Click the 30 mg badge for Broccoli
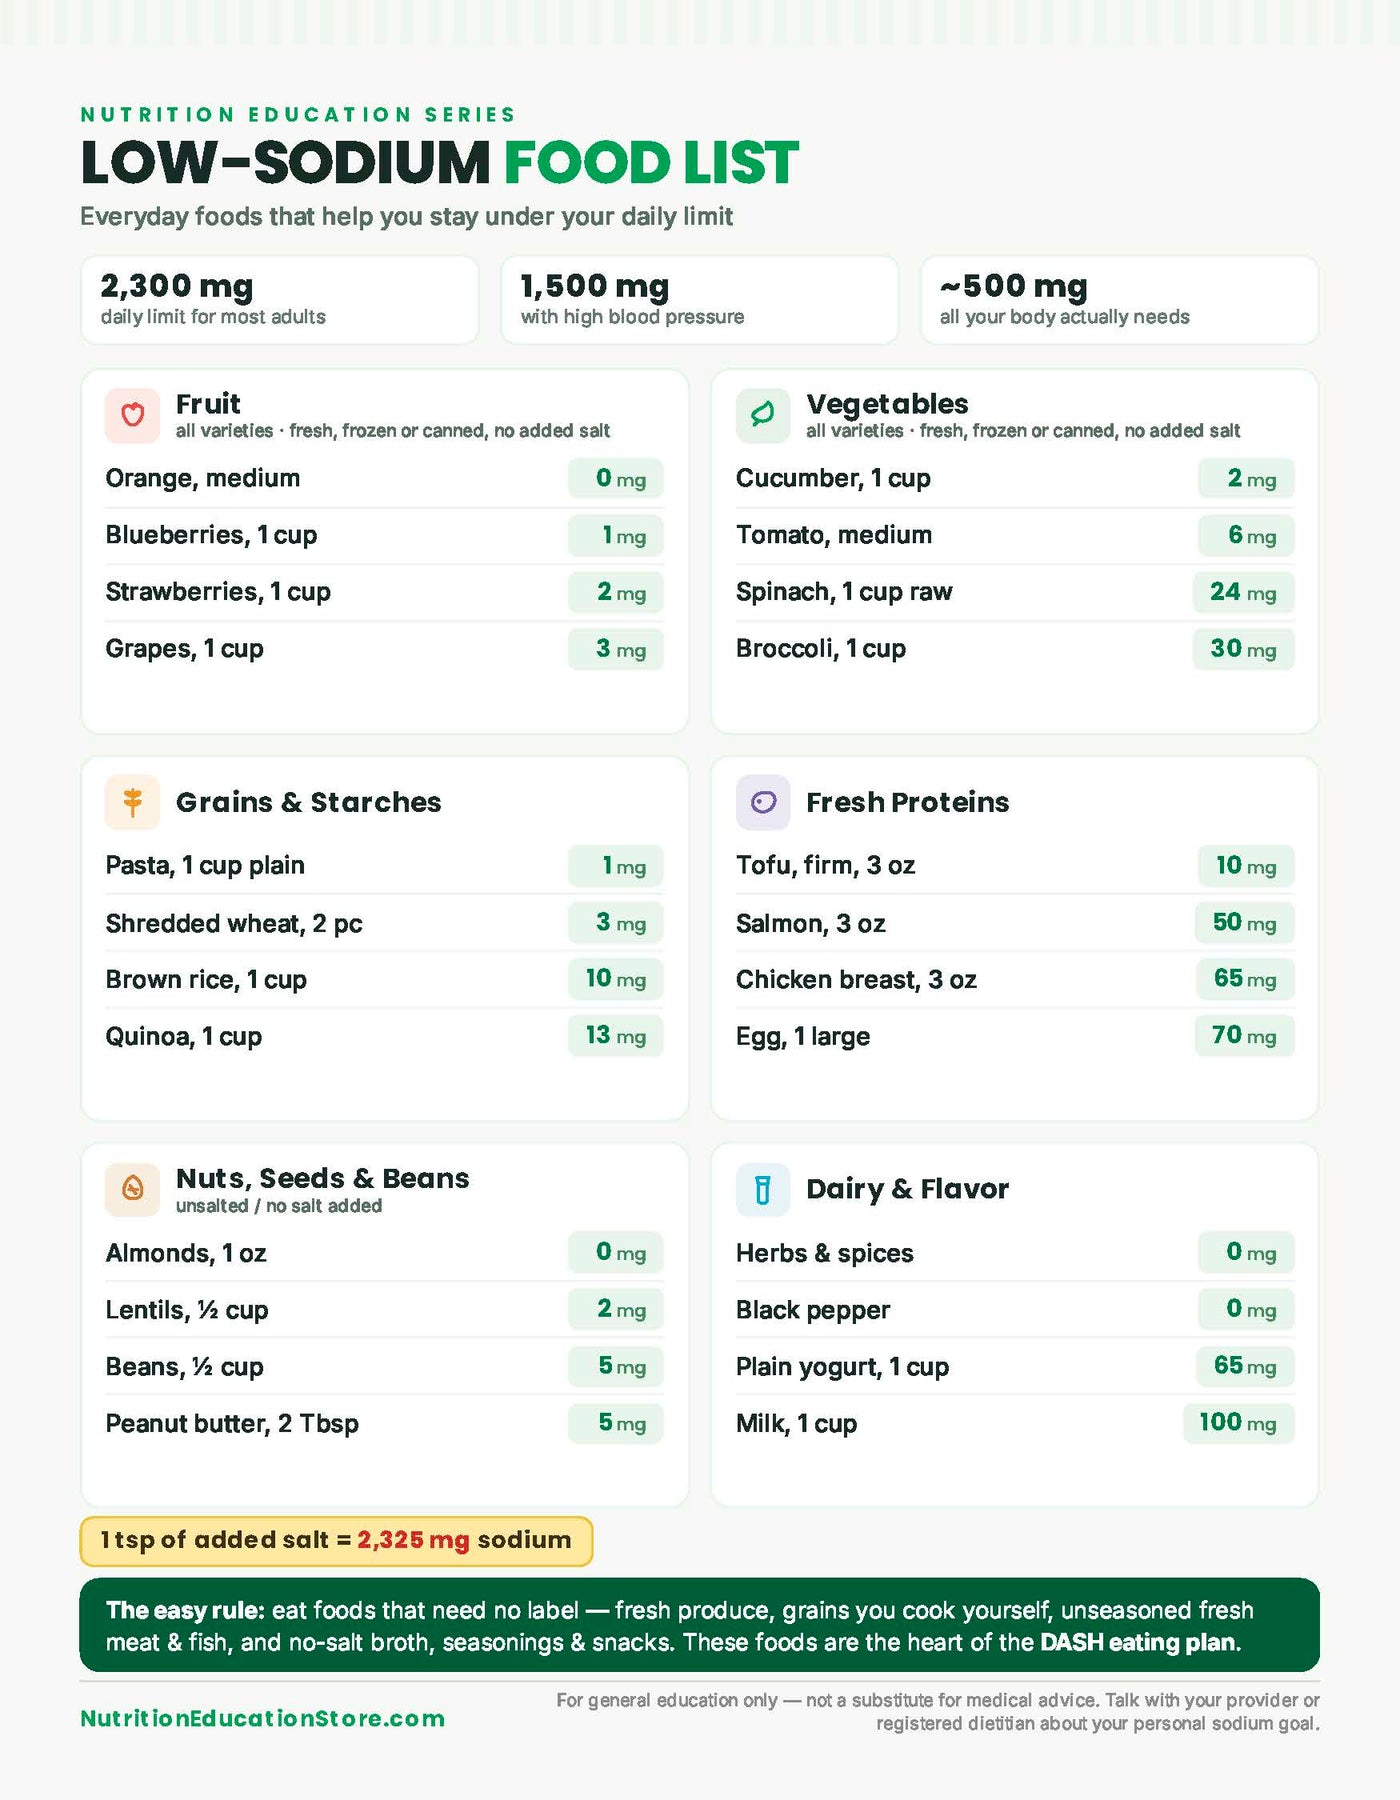 point(1244,649)
